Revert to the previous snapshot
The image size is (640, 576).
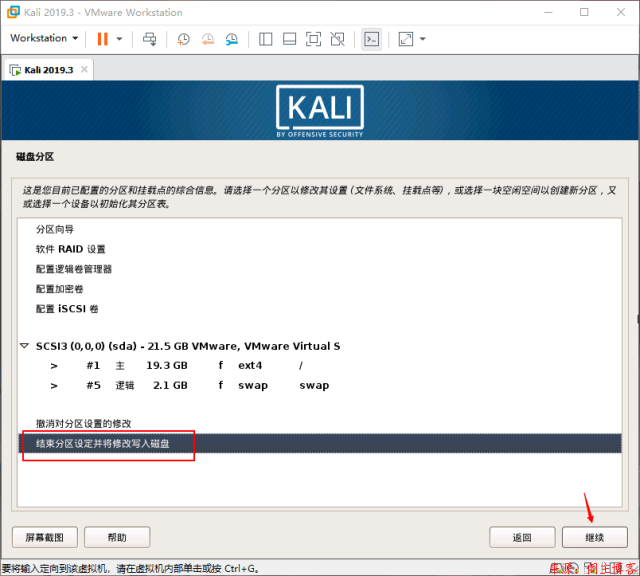point(207,39)
